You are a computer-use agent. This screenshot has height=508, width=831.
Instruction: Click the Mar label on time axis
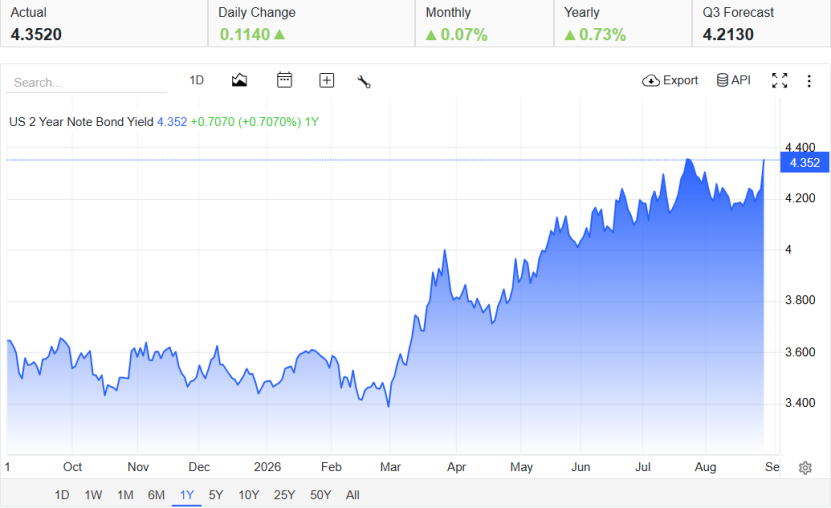390,467
